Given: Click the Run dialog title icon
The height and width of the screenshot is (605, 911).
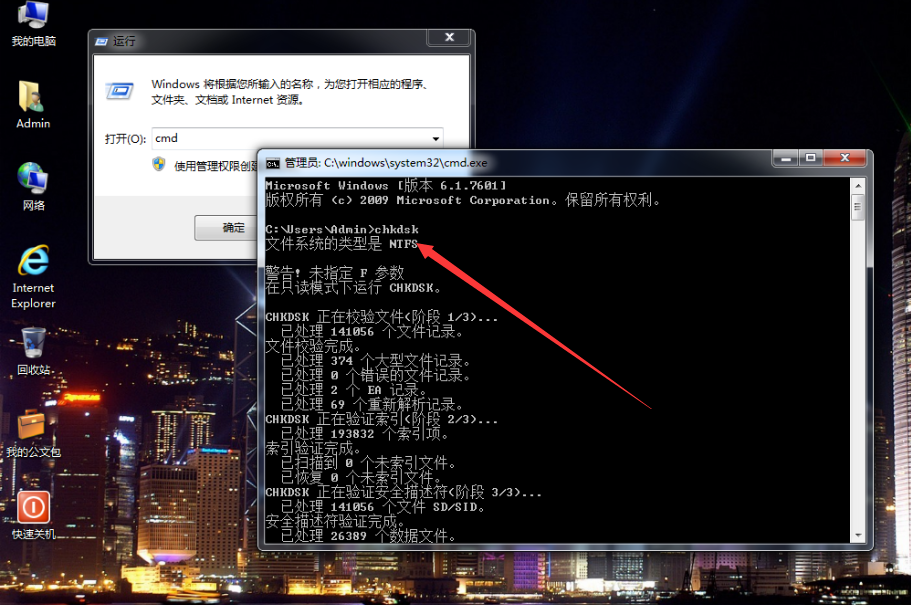Looking at the screenshot, I should point(102,41).
